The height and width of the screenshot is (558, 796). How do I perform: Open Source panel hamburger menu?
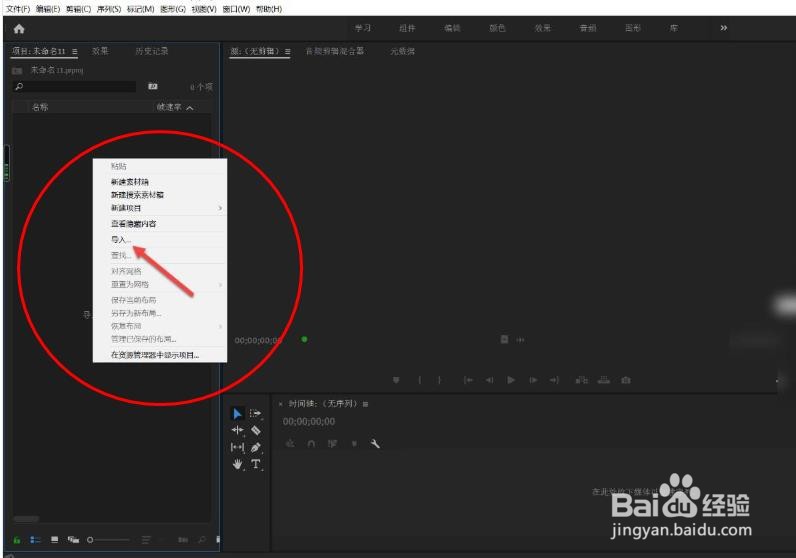[x=288, y=51]
